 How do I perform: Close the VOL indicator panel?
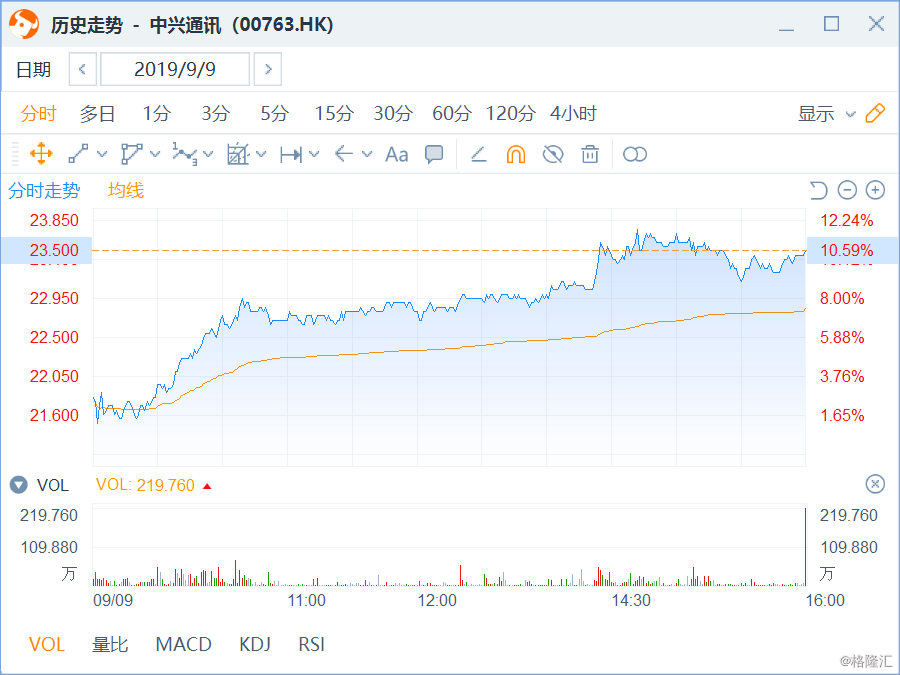(x=875, y=484)
